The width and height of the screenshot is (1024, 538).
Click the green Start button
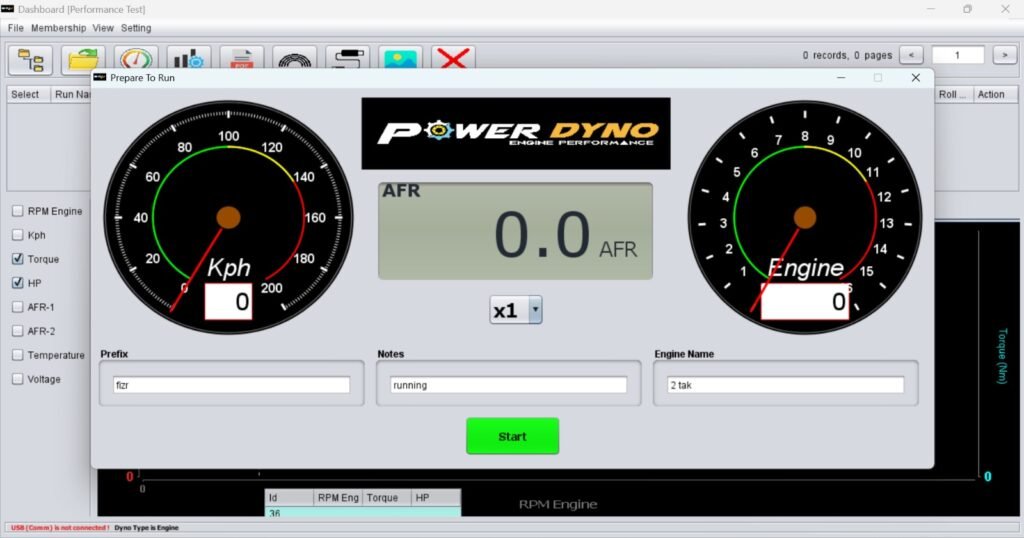[513, 436]
